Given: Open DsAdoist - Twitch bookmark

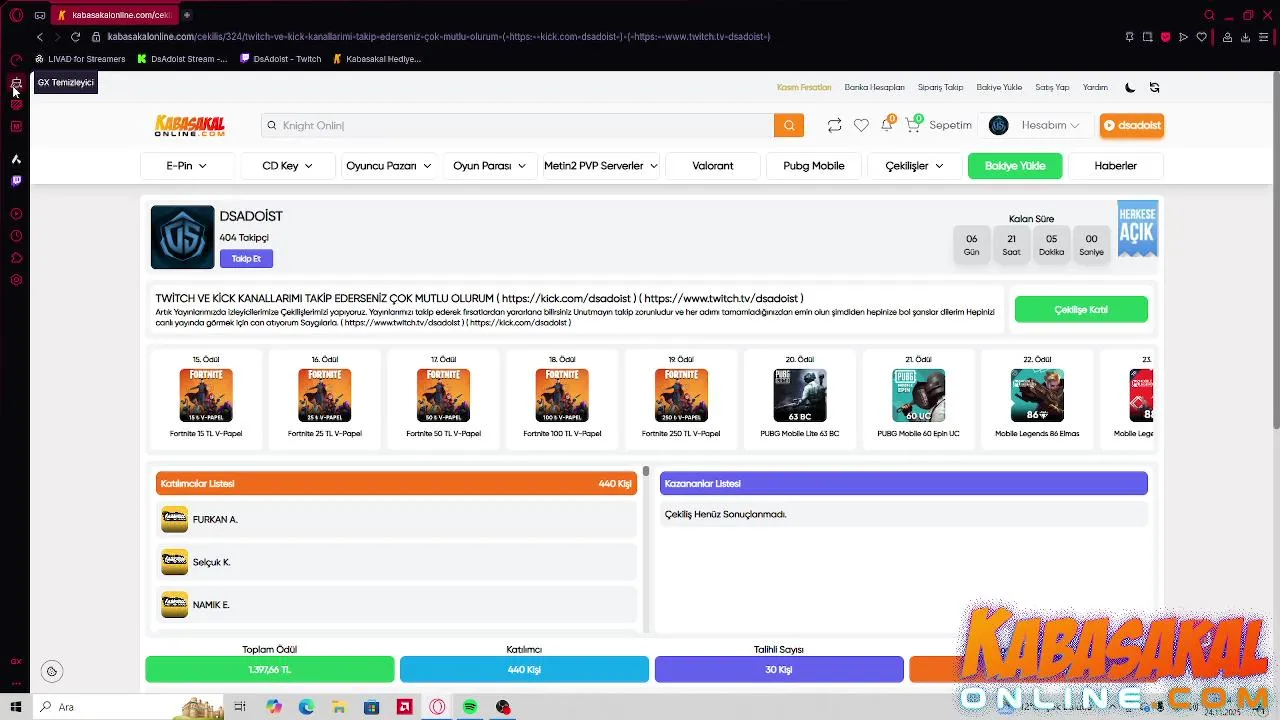Looking at the screenshot, I should (281, 59).
